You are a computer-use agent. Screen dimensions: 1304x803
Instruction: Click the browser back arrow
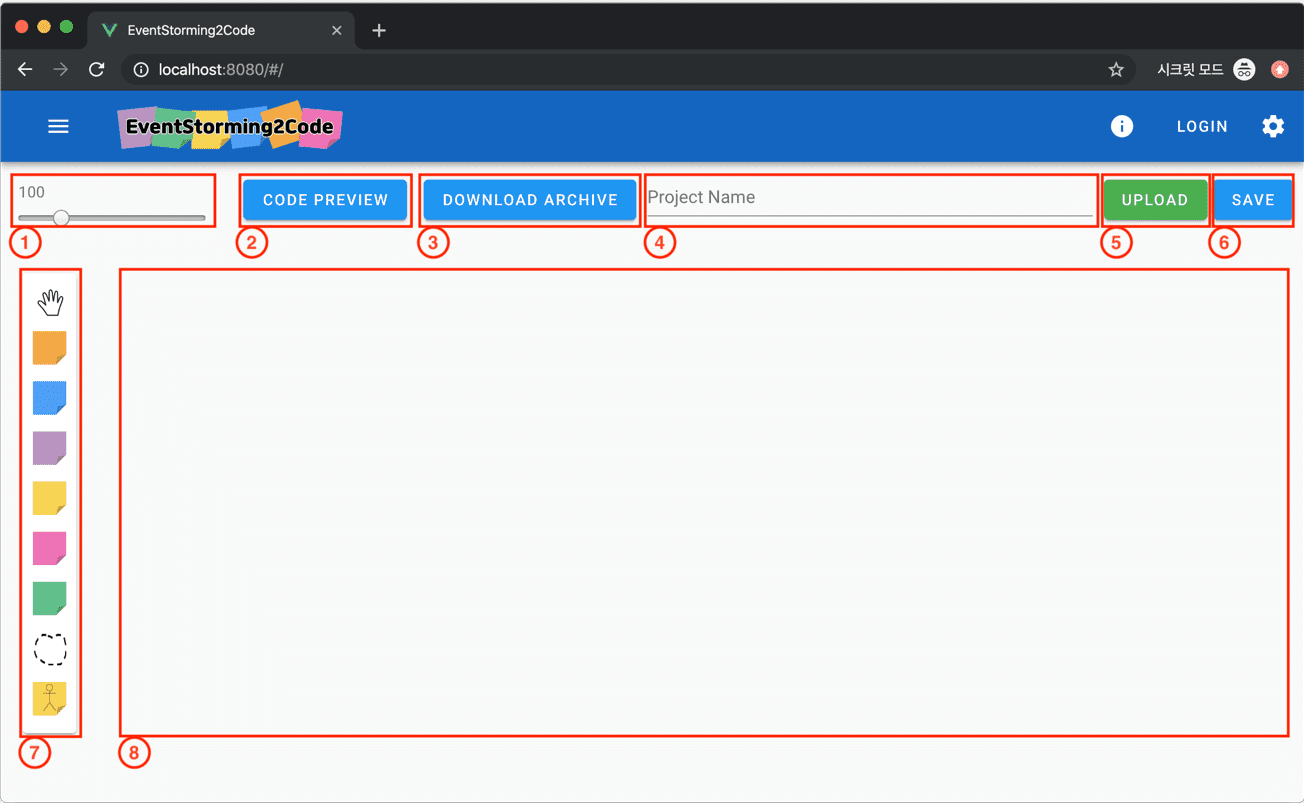(x=25, y=69)
